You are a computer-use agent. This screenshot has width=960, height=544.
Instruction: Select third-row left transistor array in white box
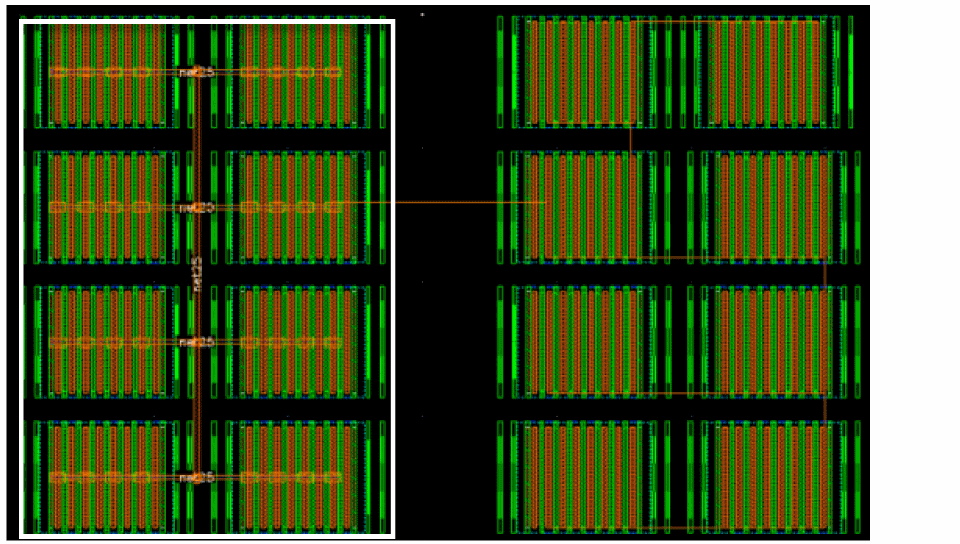point(107,341)
